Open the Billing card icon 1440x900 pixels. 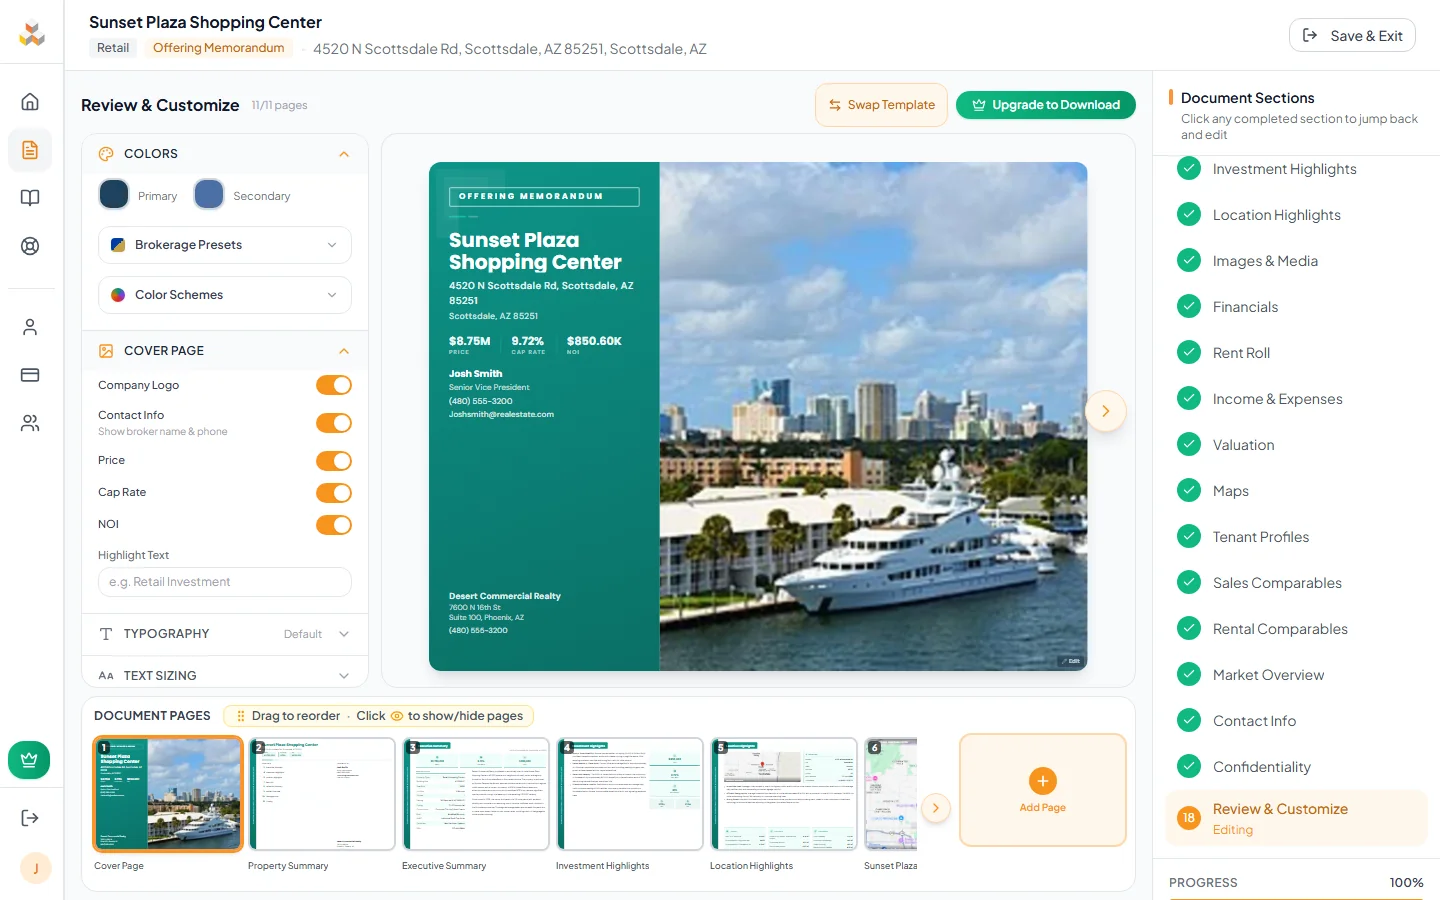coord(31,374)
